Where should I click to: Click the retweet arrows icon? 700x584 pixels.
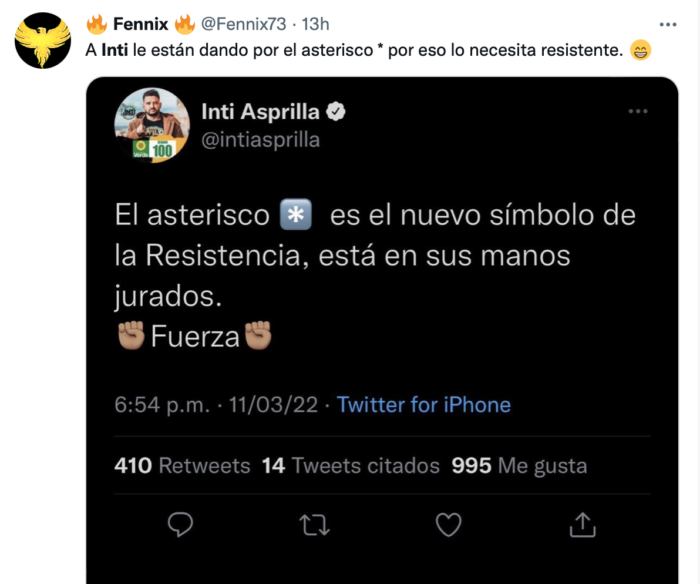point(314,524)
